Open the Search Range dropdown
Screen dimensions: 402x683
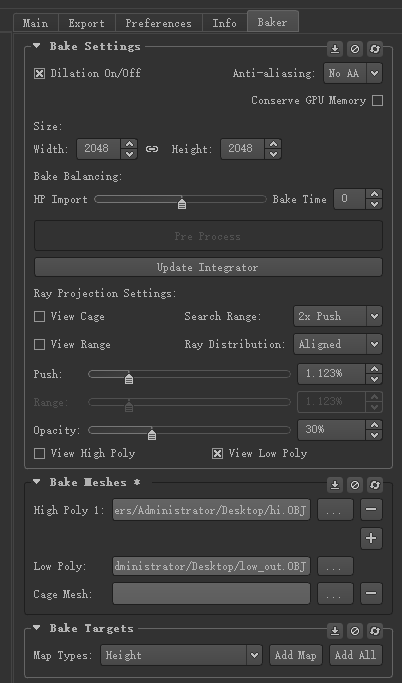click(x=338, y=316)
